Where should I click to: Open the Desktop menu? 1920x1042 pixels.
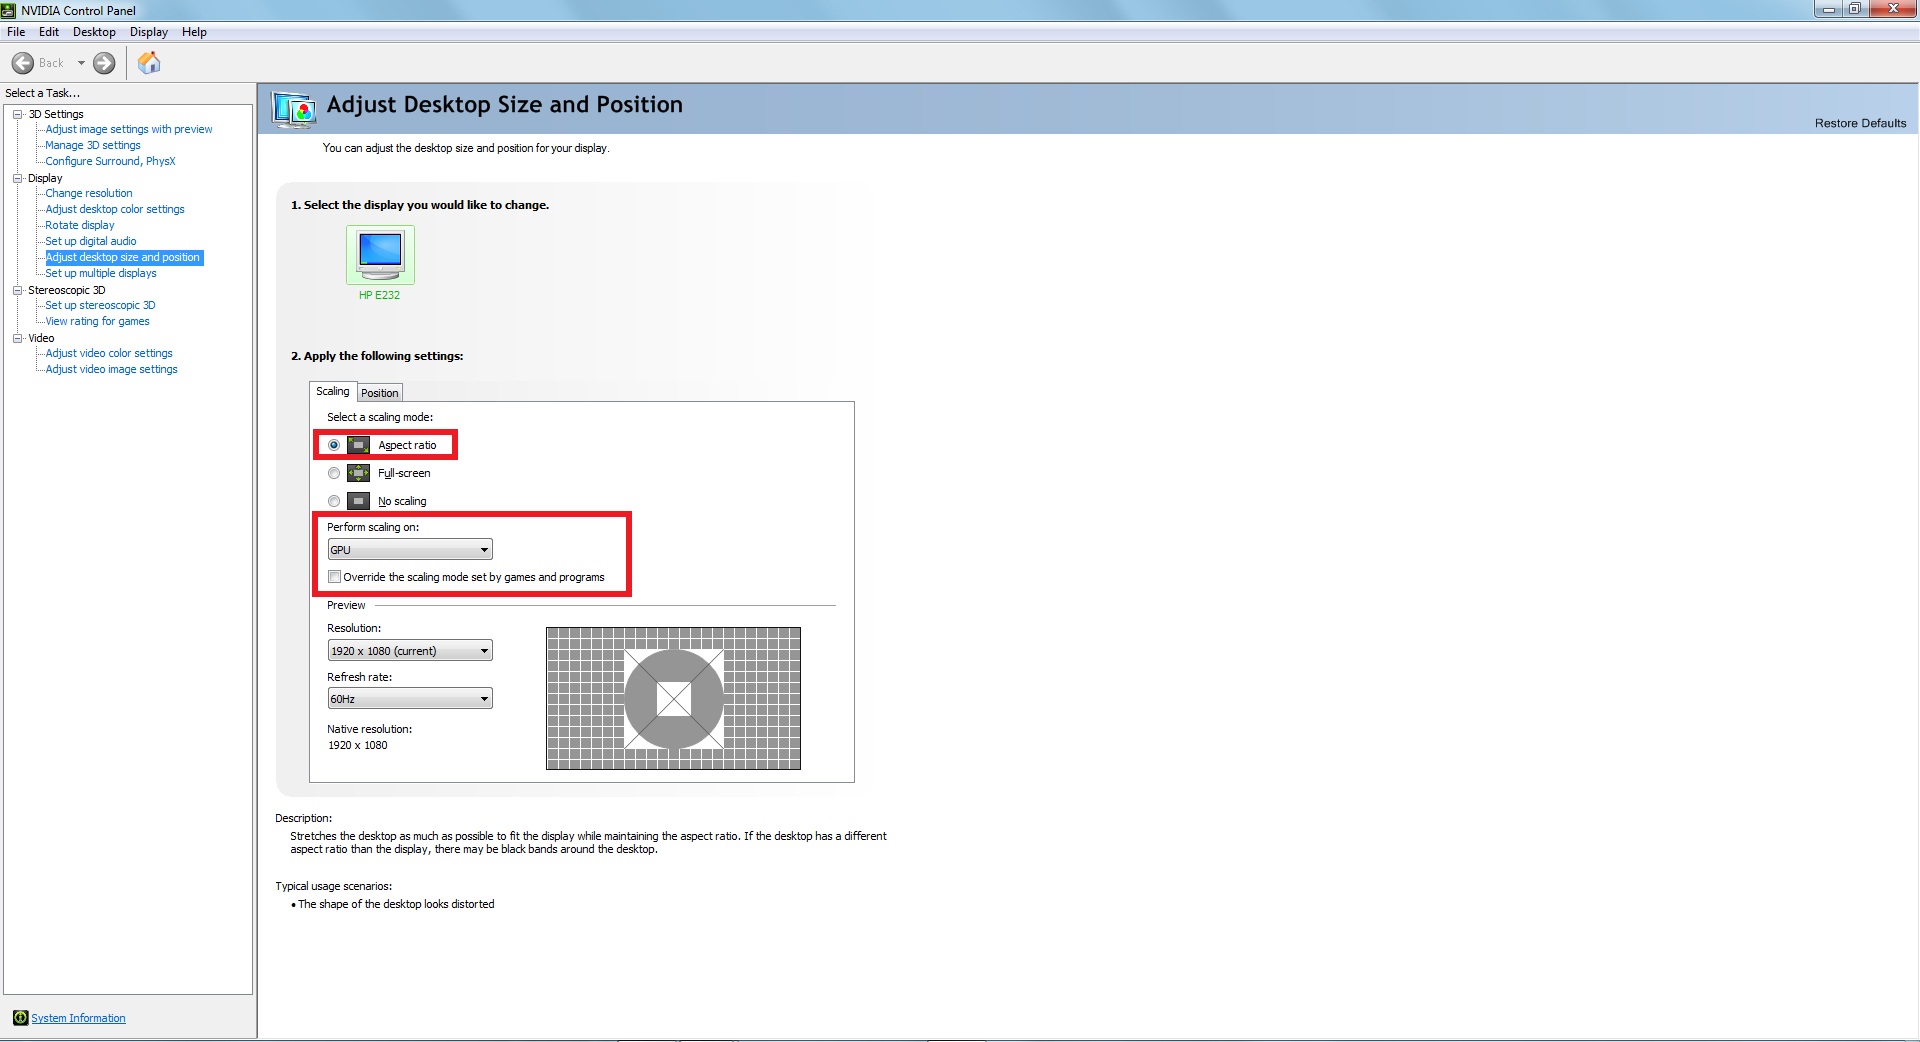(x=94, y=32)
